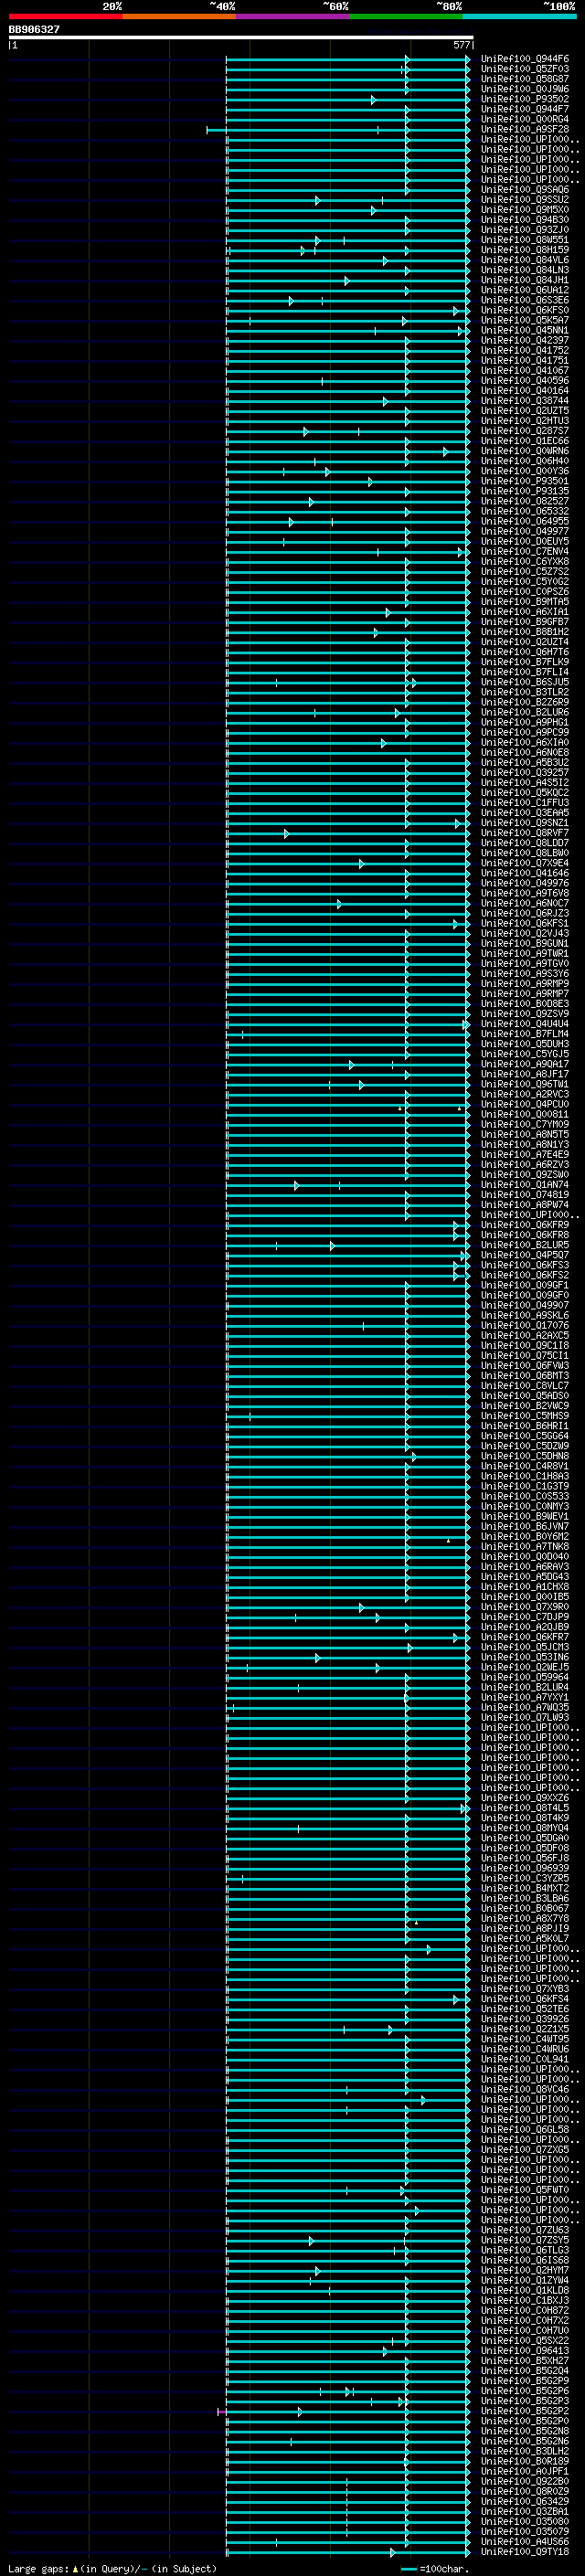The height and width of the screenshot is (2576, 585).
Task: Click hit name UniRef100_Q45NN1
Action: (x=525, y=330)
